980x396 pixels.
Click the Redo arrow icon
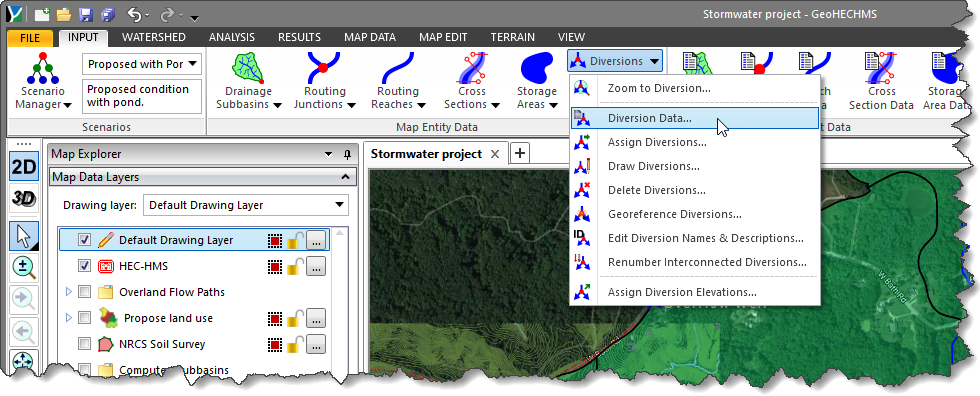point(168,14)
